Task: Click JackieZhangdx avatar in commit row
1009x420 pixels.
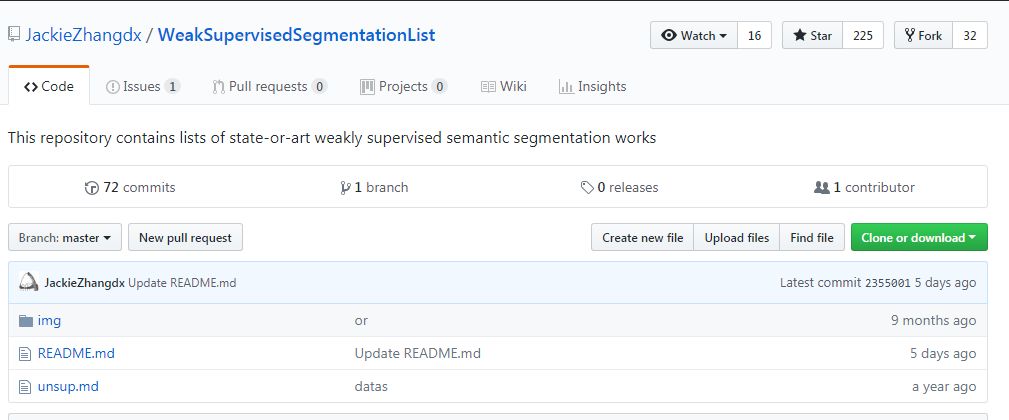Action: point(29,283)
